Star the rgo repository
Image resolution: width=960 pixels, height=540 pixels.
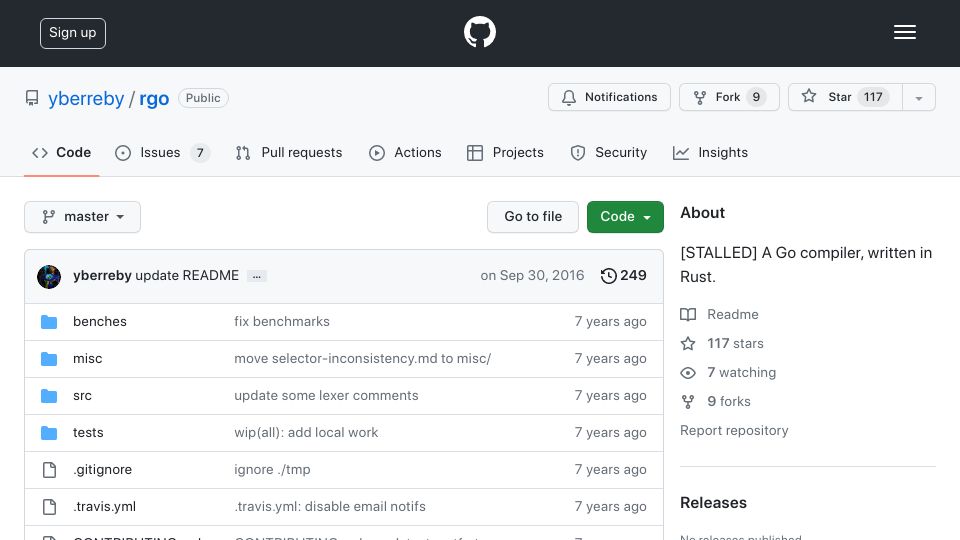coord(845,97)
